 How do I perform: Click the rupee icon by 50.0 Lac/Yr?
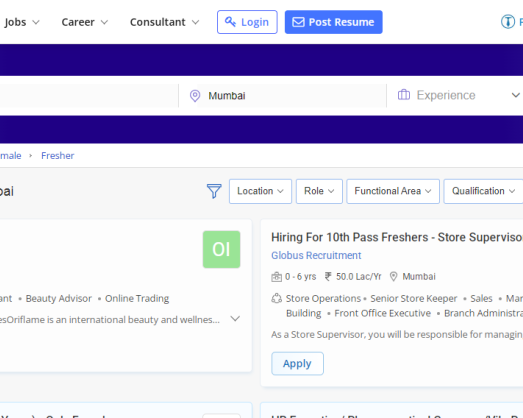(x=328, y=277)
